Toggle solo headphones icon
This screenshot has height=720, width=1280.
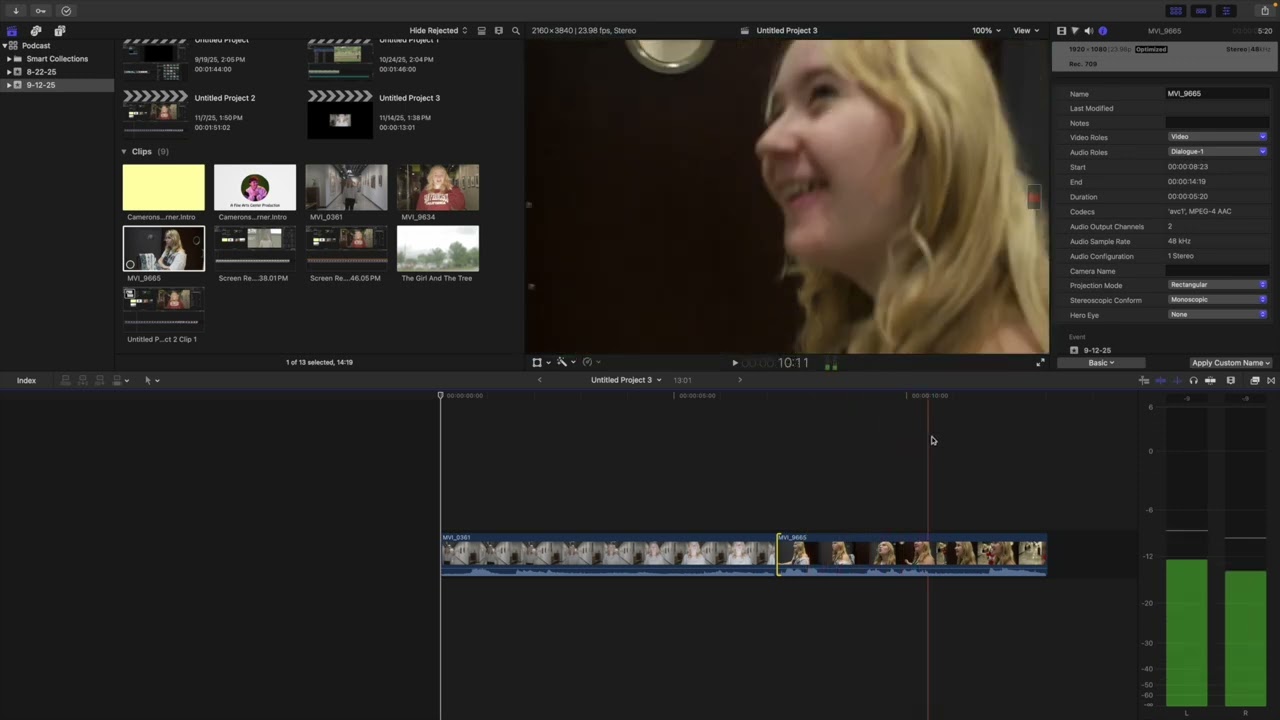click(x=1193, y=381)
